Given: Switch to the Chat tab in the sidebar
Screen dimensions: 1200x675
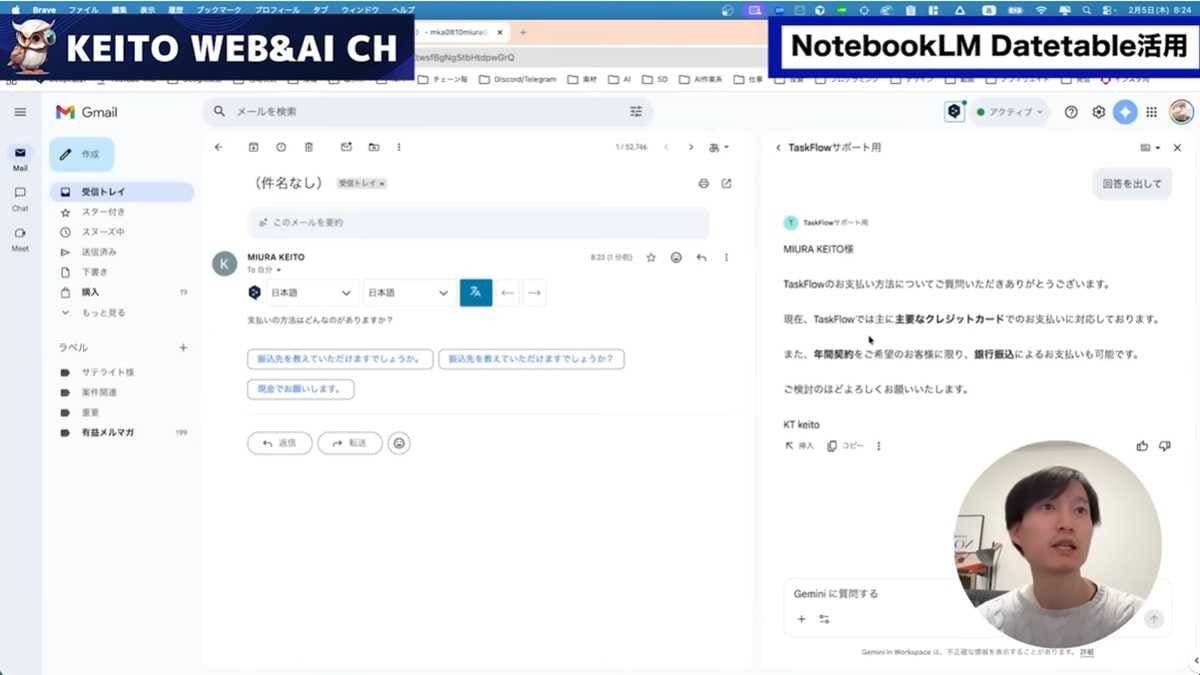Looking at the screenshot, I should 20,197.
